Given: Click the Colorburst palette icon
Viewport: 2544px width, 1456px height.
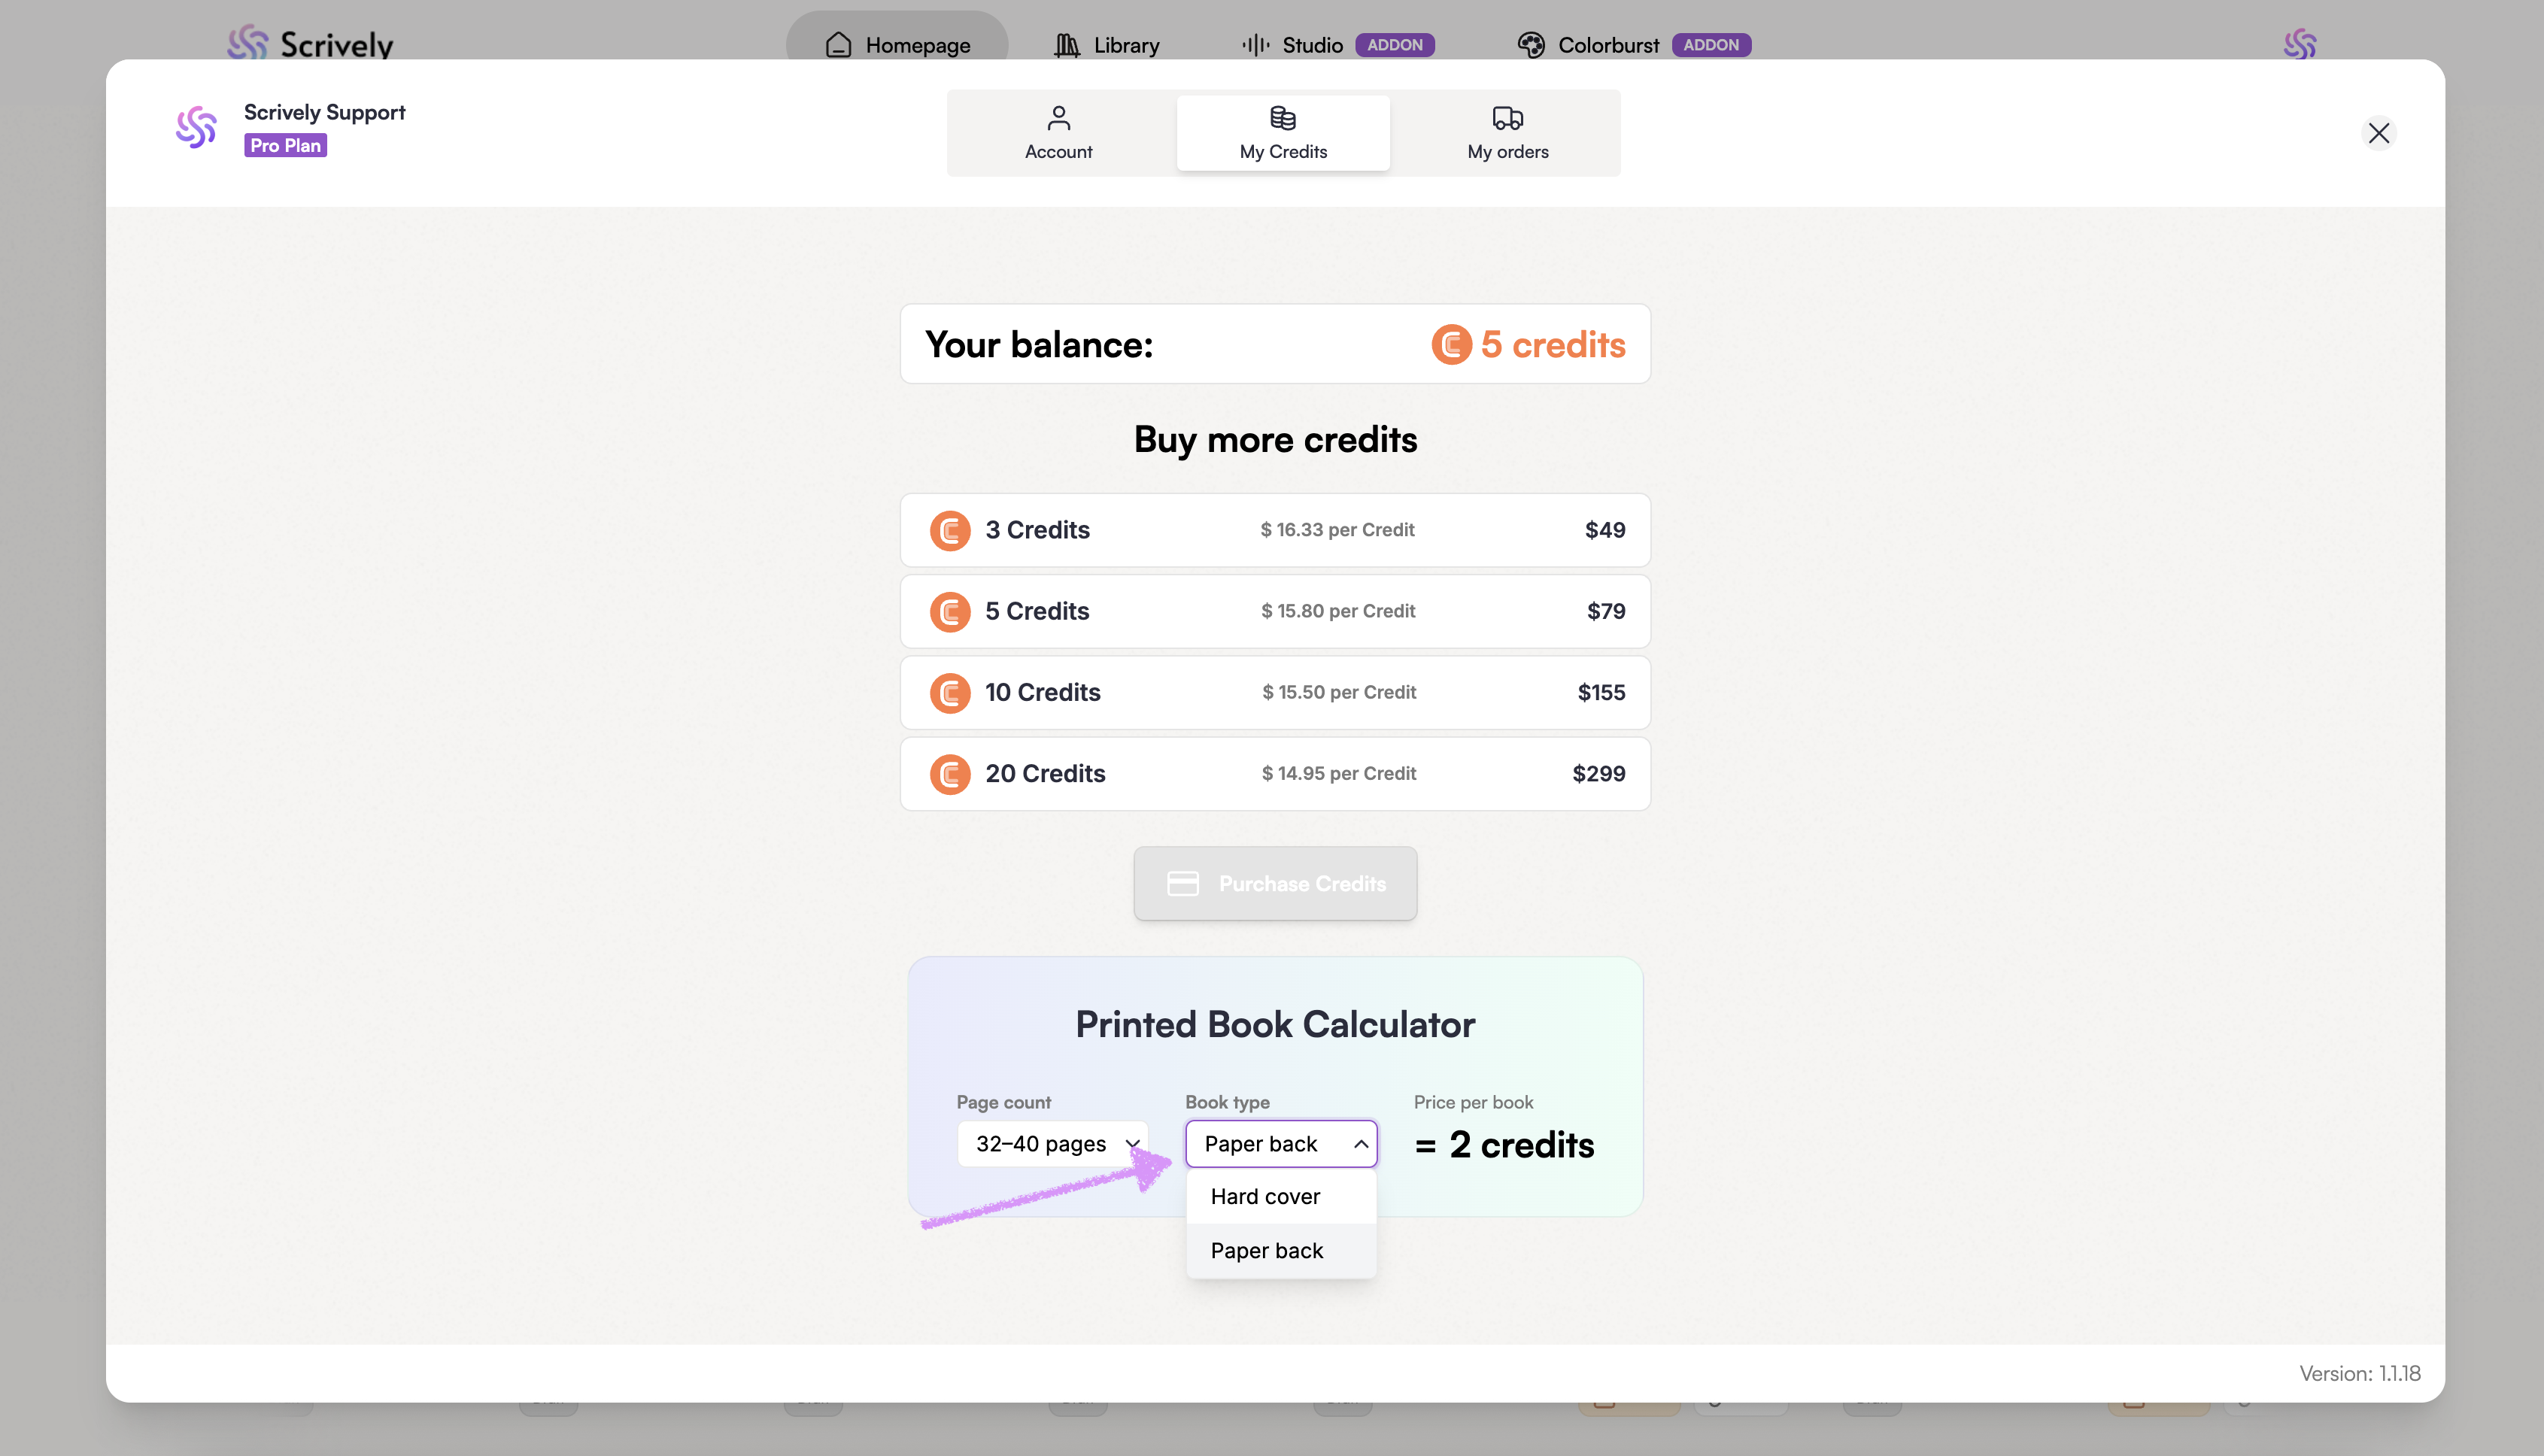Looking at the screenshot, I should coord(1531,45).
